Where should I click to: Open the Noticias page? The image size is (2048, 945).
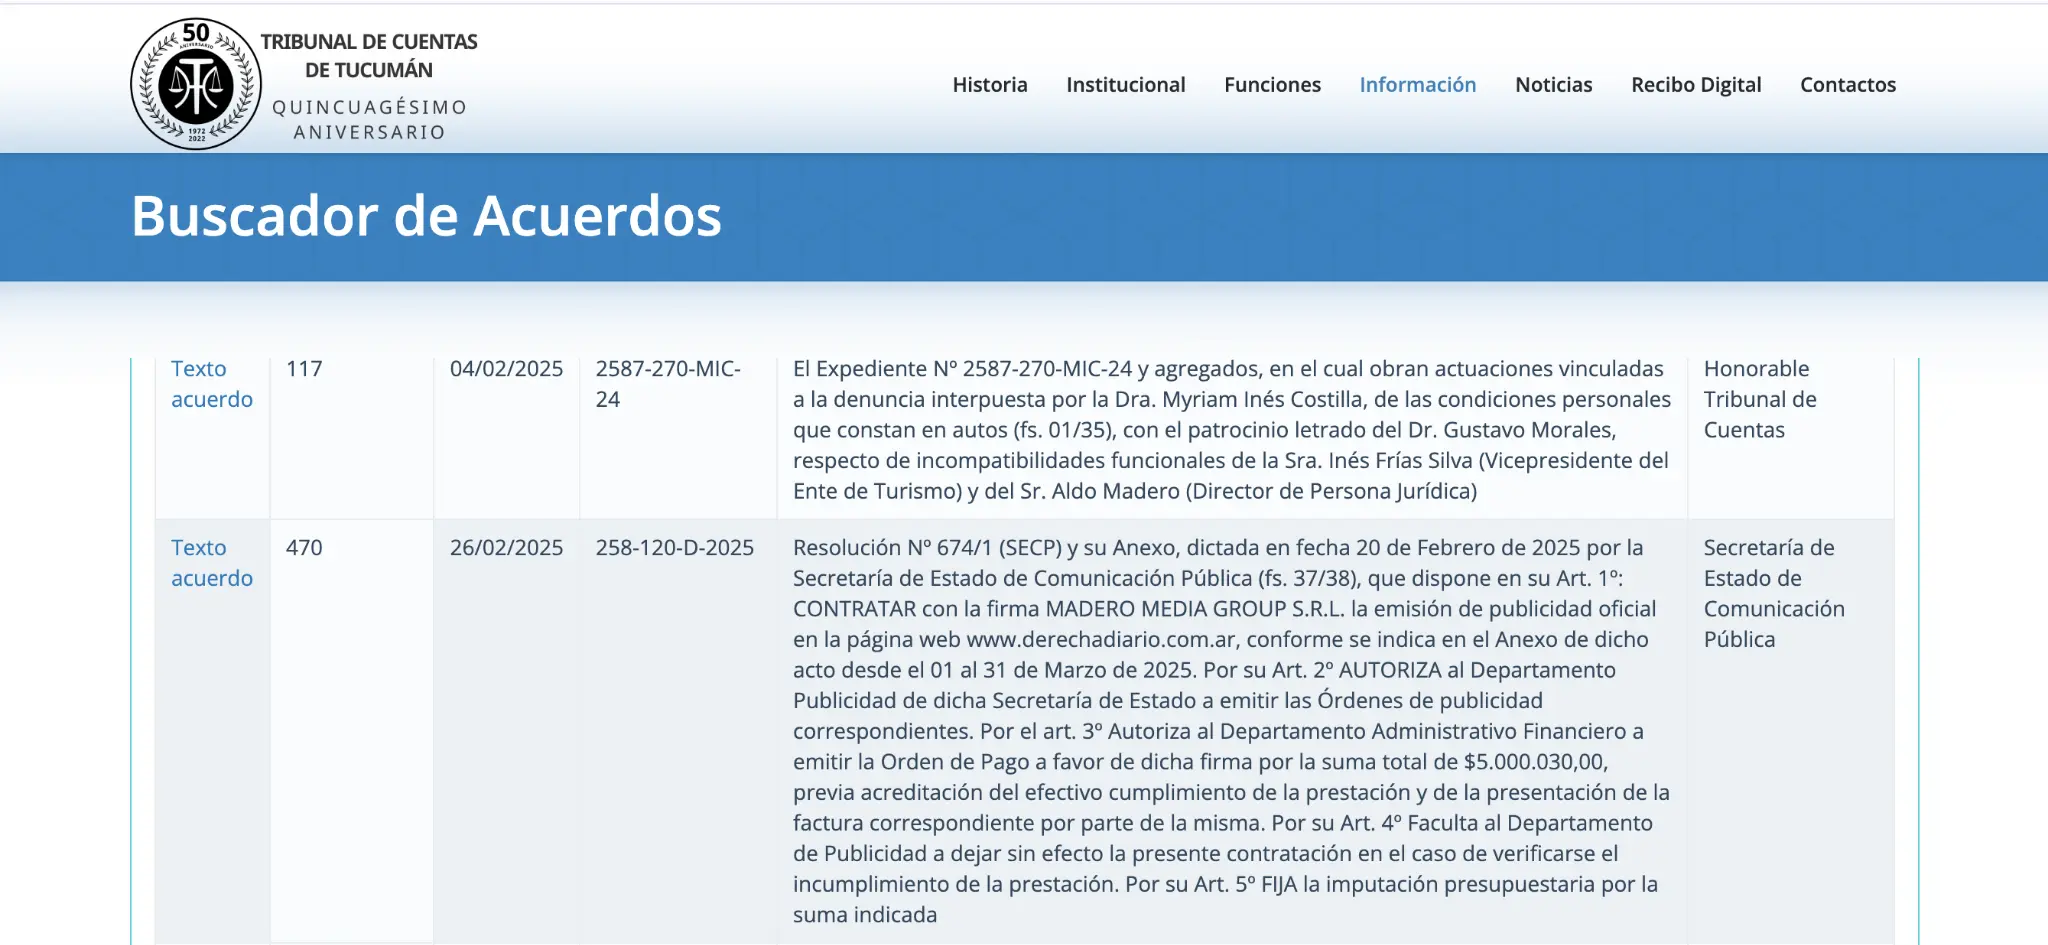pyautogui.click(x=1554, y=85)
